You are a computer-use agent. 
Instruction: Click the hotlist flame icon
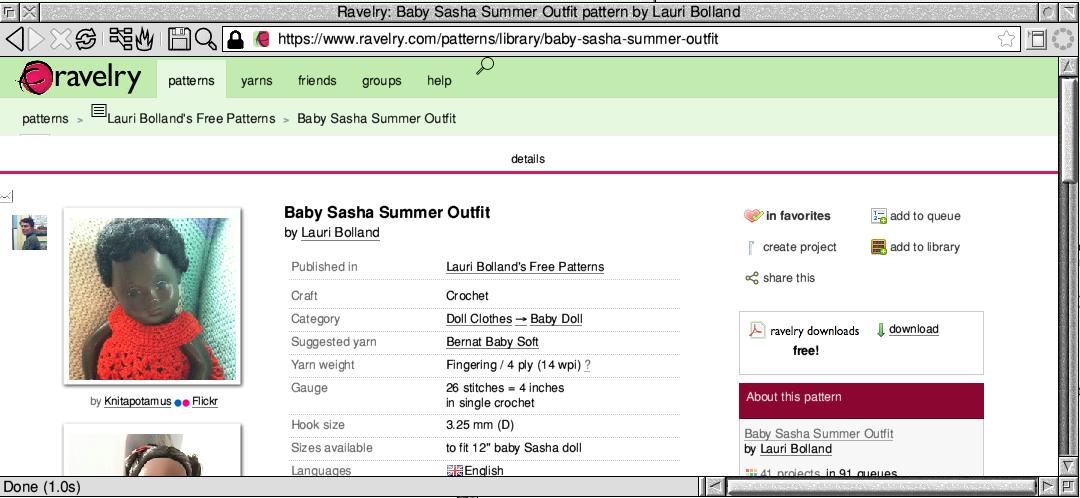click(x=143, y=39)
